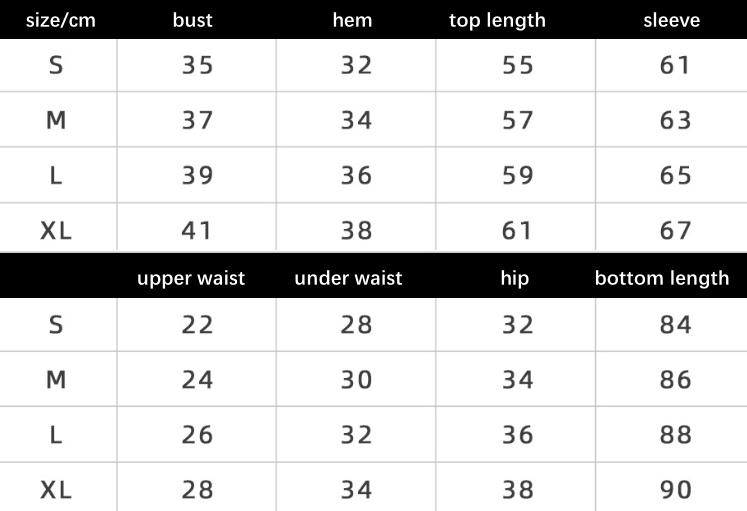Click the 'size/cm' header cell
Viewport: 747px width, 511px height.
(x=61, y=20)
